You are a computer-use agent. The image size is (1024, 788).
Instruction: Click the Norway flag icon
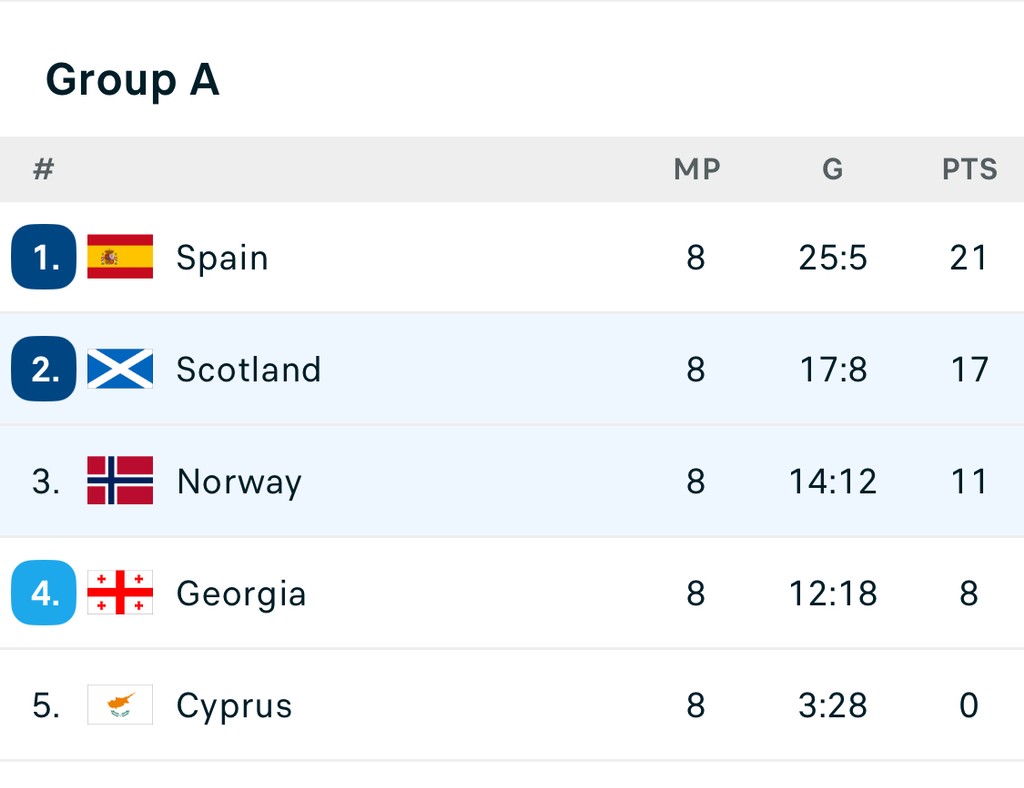pos(120,481)
